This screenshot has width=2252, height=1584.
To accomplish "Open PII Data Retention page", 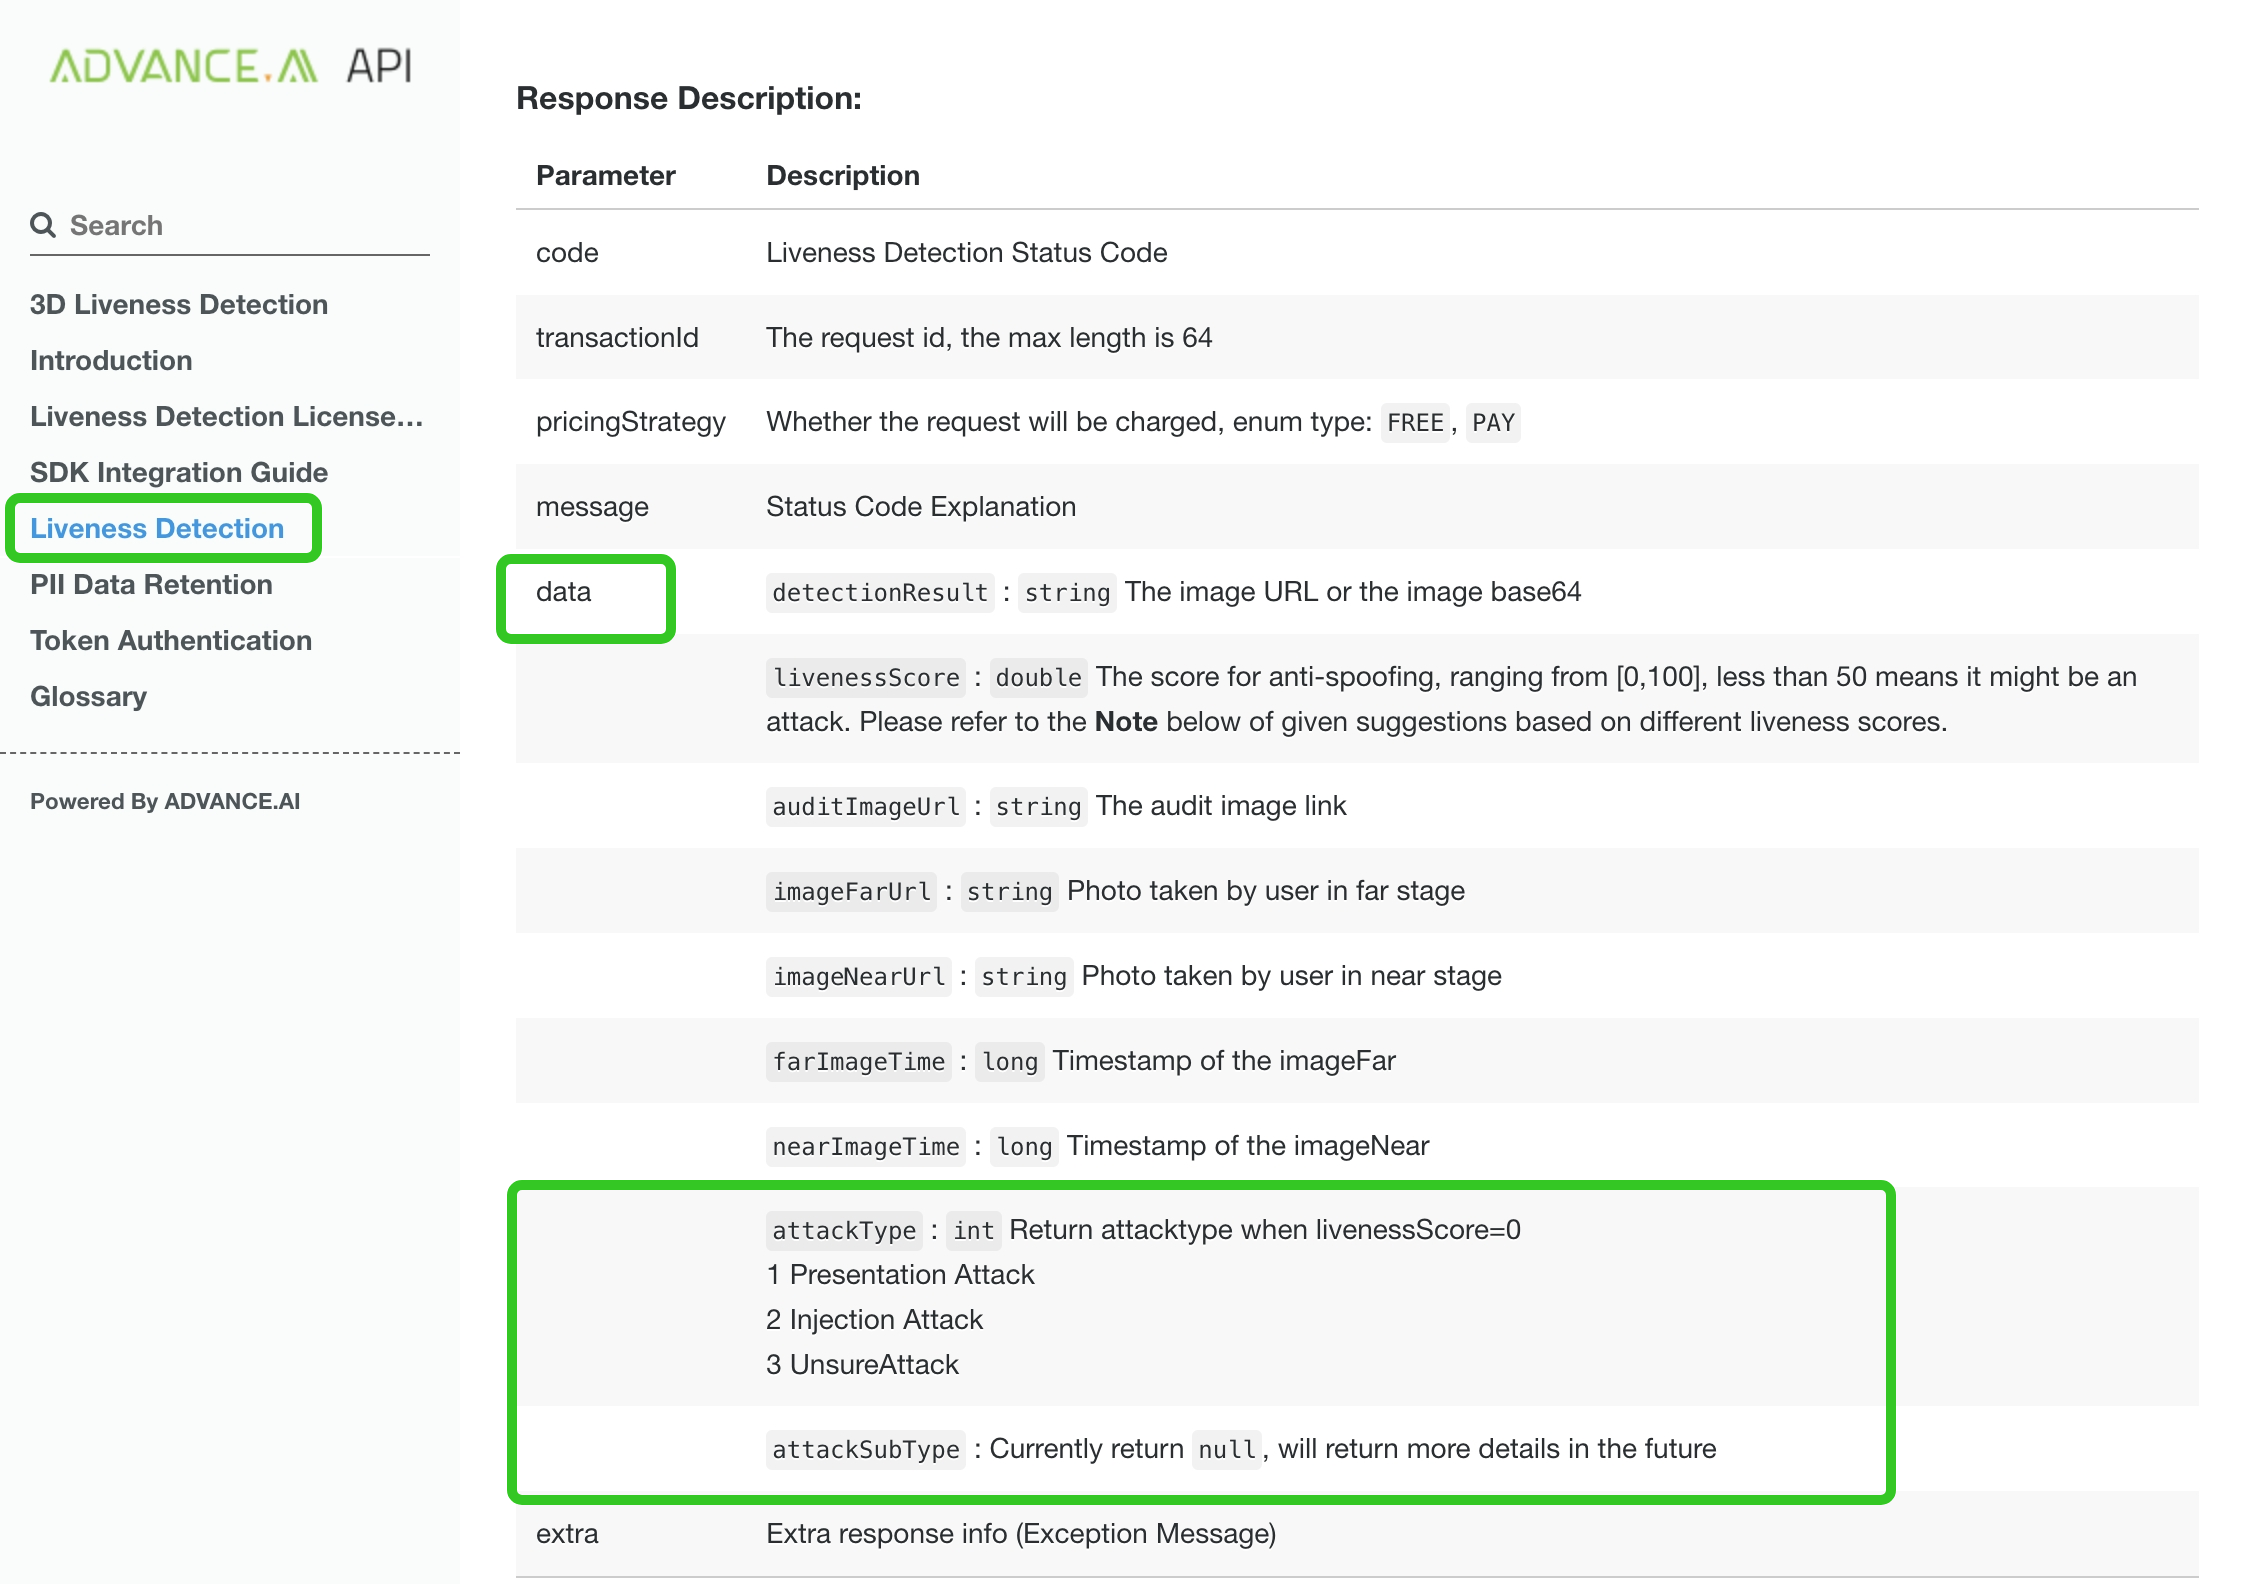I will [x=151, y=584].
